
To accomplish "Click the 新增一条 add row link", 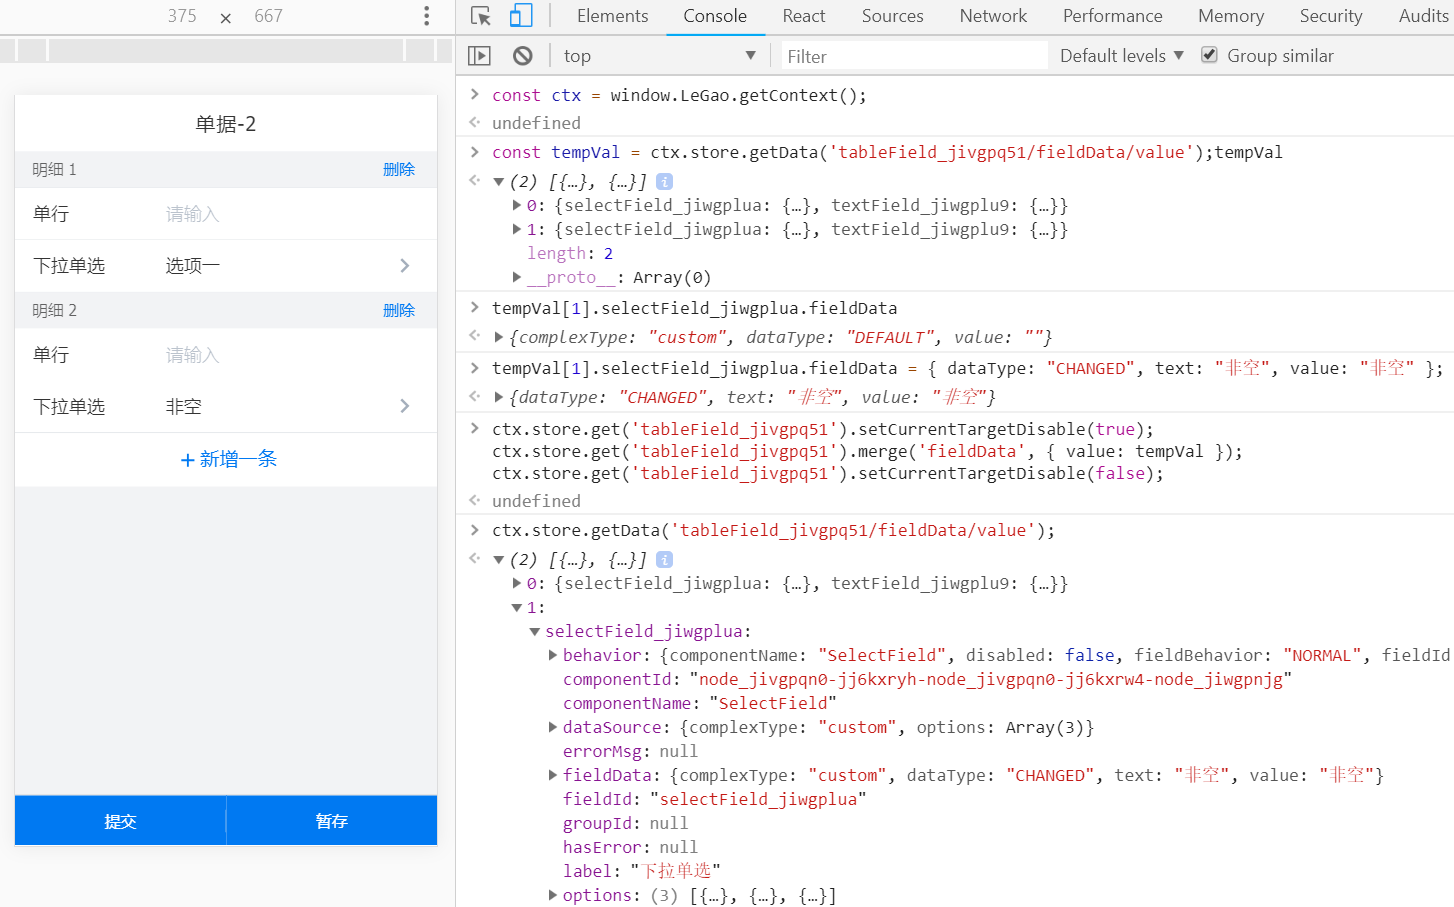I will tap(228, 459).
